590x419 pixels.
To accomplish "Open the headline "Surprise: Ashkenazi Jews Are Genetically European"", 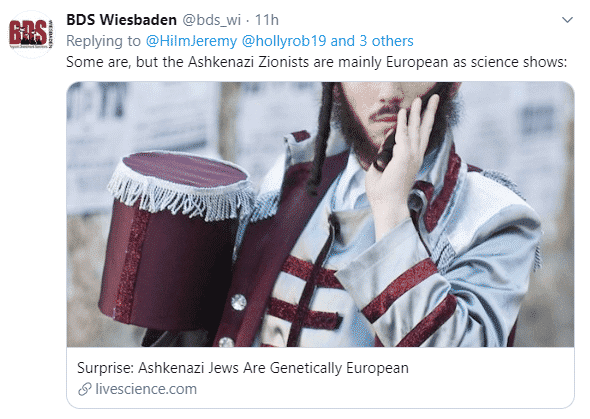I will coord(243,368).
